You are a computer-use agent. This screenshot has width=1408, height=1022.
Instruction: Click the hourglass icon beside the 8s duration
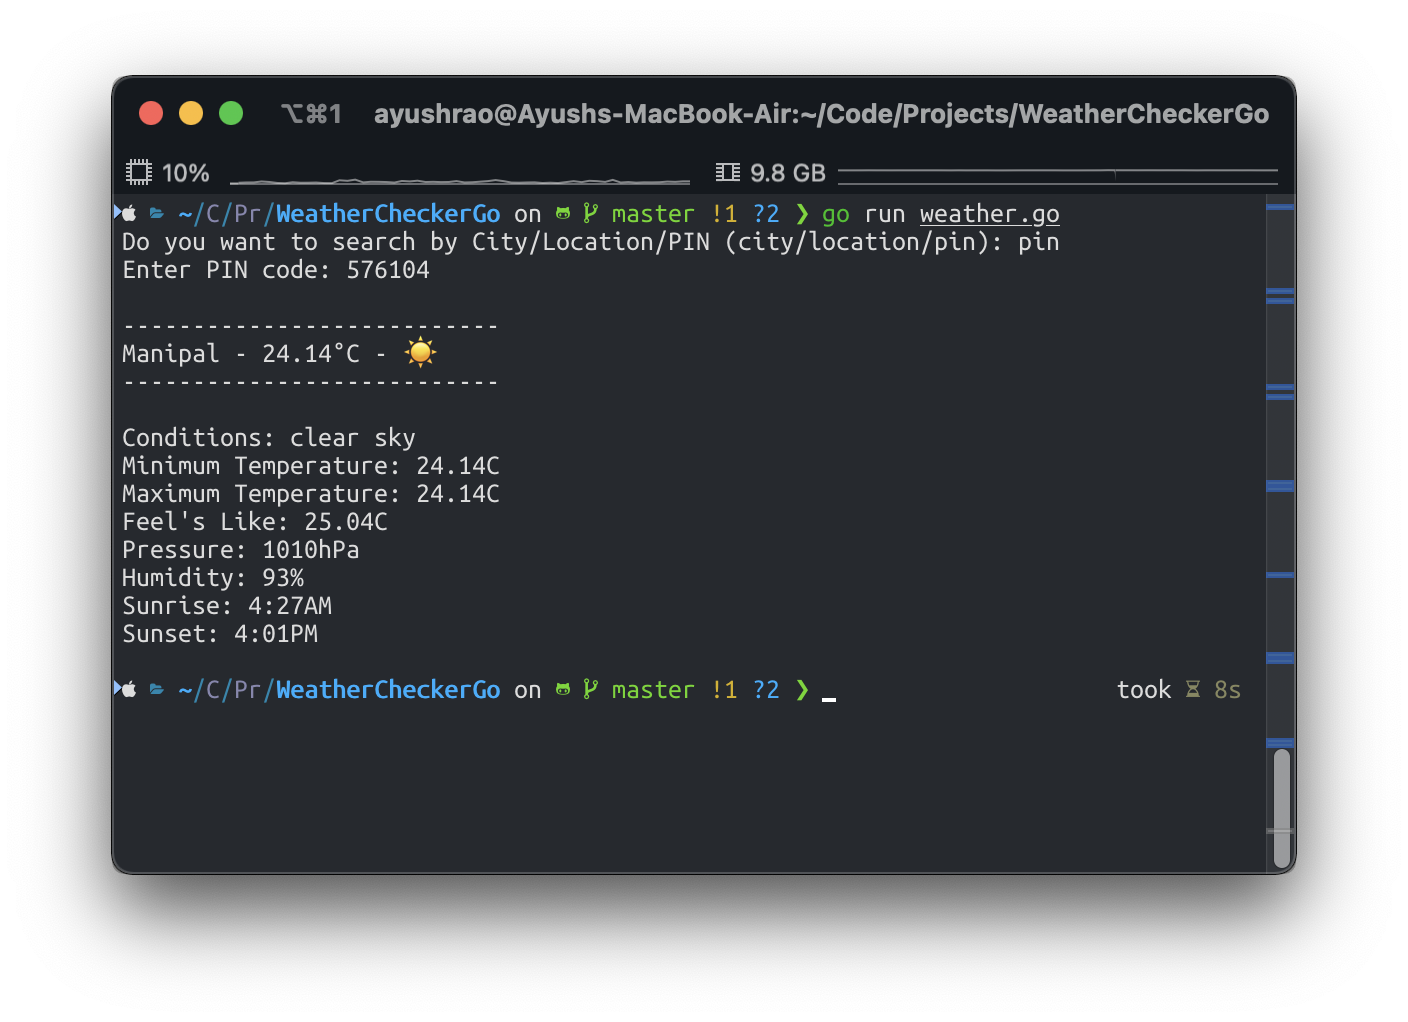pyautogui.click(x=1194, y=689)
